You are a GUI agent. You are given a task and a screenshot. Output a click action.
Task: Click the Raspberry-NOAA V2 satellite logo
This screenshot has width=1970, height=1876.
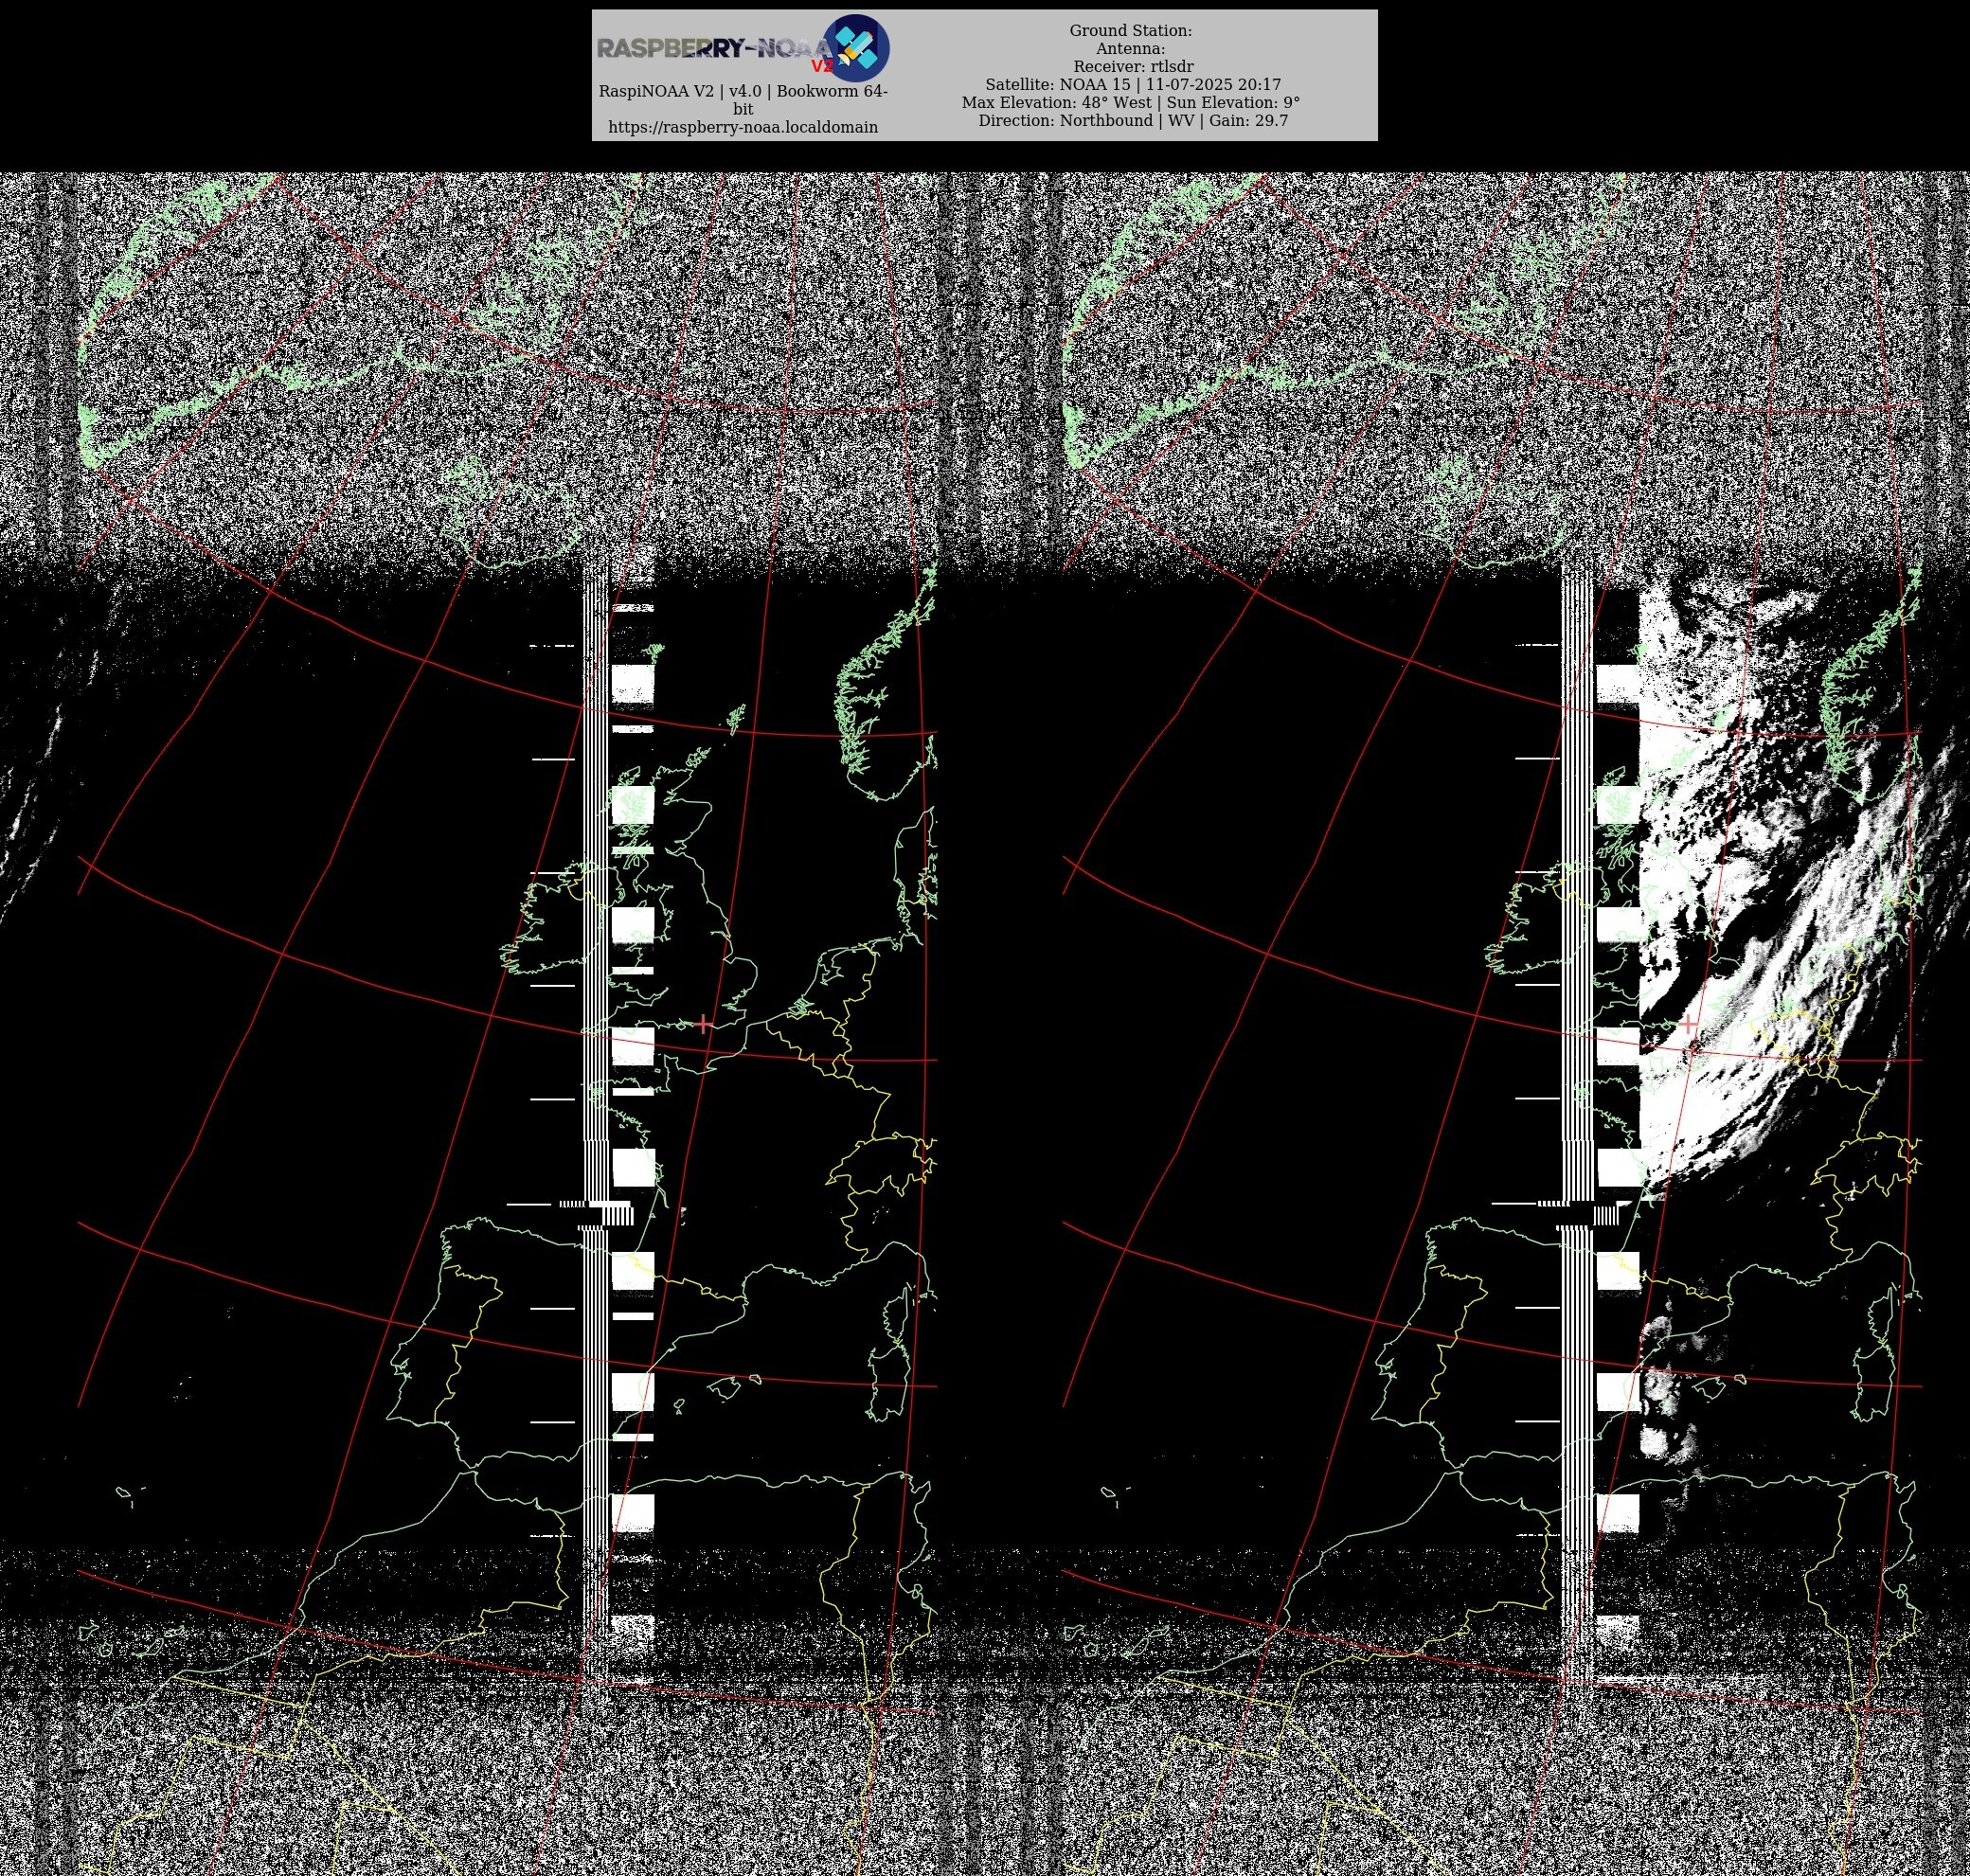point(856,48)
